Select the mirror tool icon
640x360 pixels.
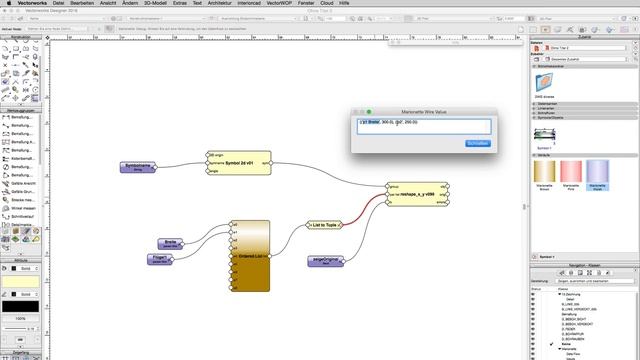(25, 90)
